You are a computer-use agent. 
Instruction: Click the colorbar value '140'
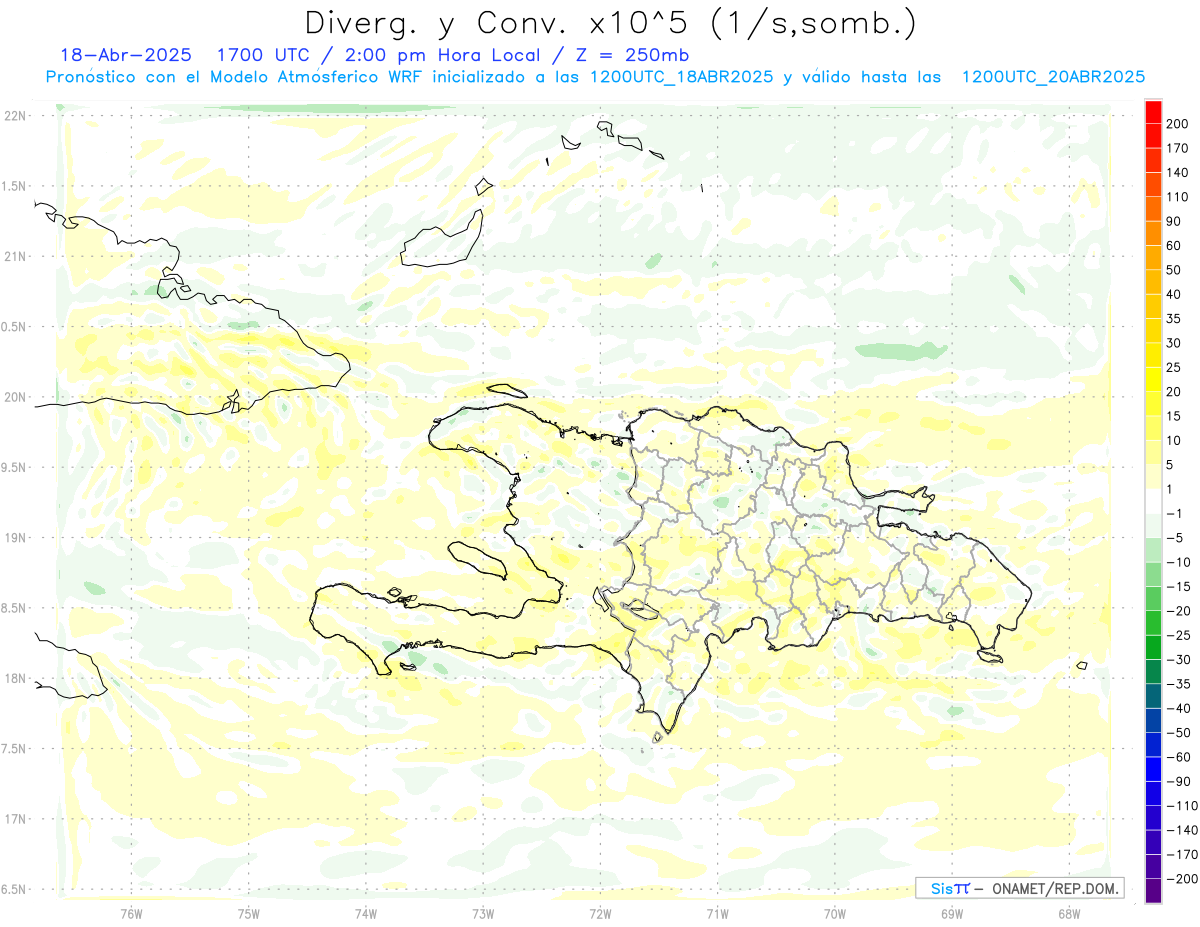click(1177, 172)
